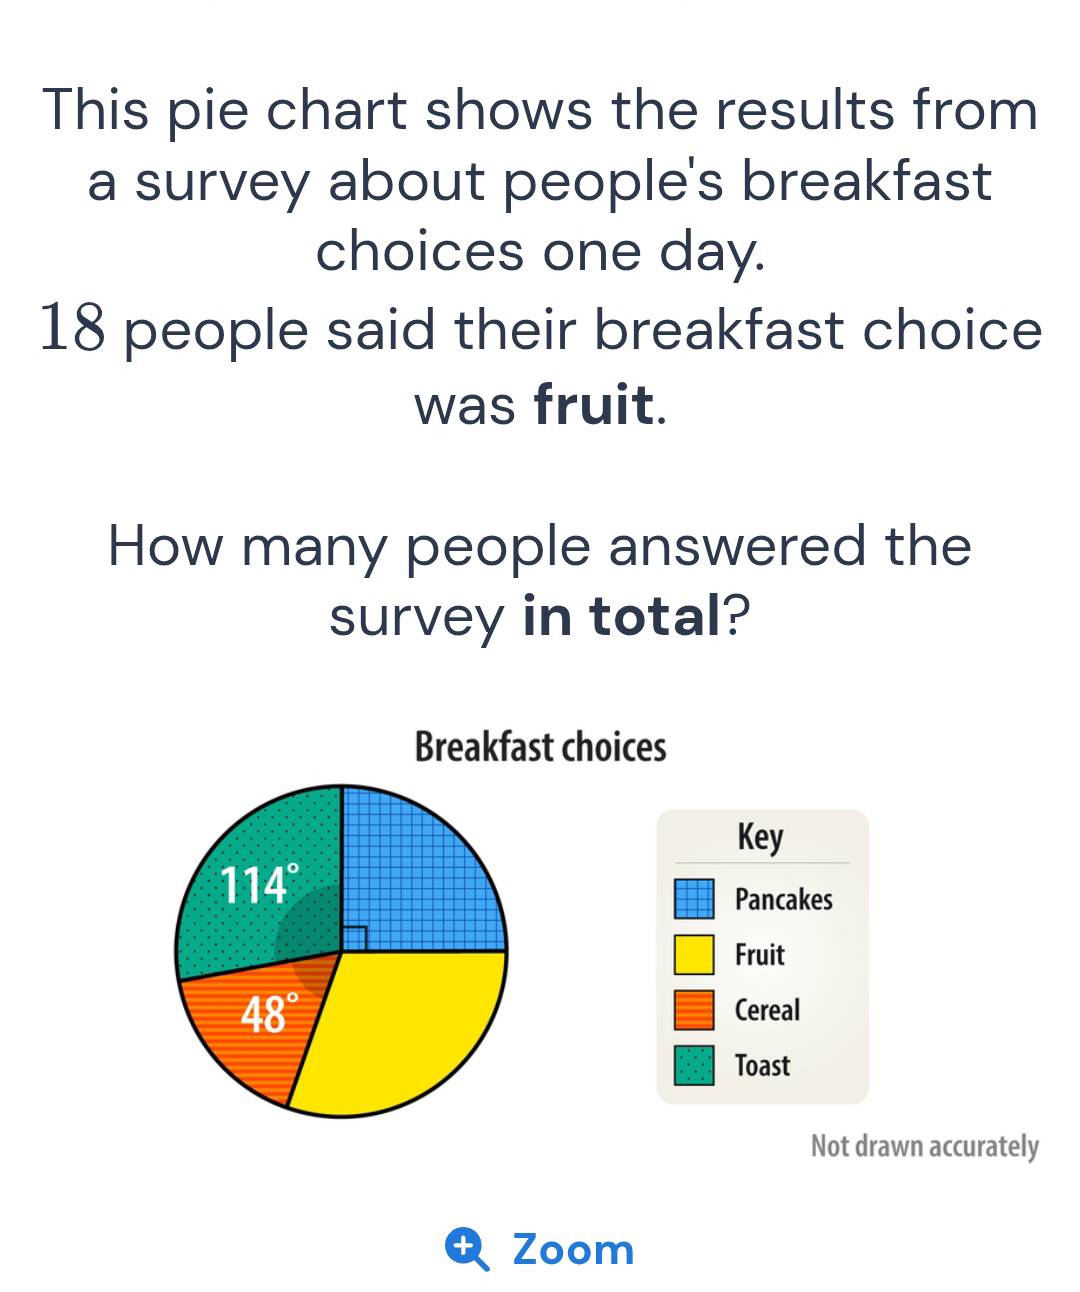Click the Pancakes label in the key
Image resolution: width=1080 pixels, height=1292 pixels.
click(x=783, y=899)
